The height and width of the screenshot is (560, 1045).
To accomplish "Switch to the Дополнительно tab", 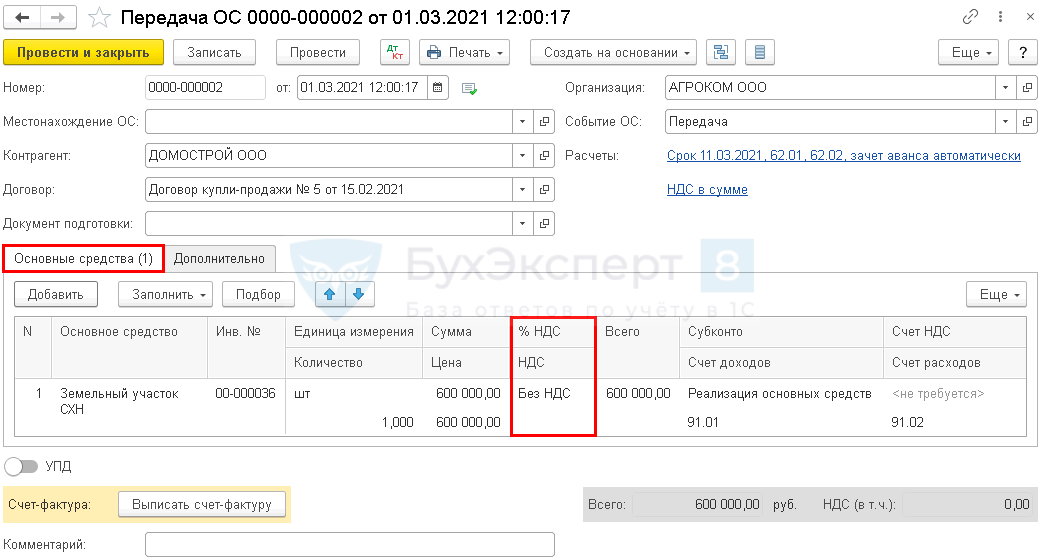I will coord(219,258).
